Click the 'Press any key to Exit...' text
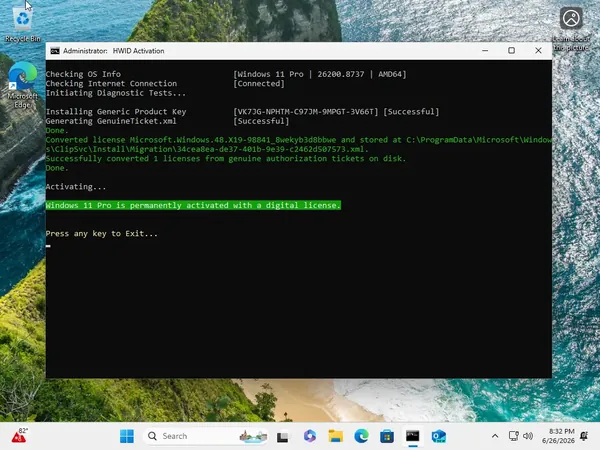 click(x=101, y=234)
